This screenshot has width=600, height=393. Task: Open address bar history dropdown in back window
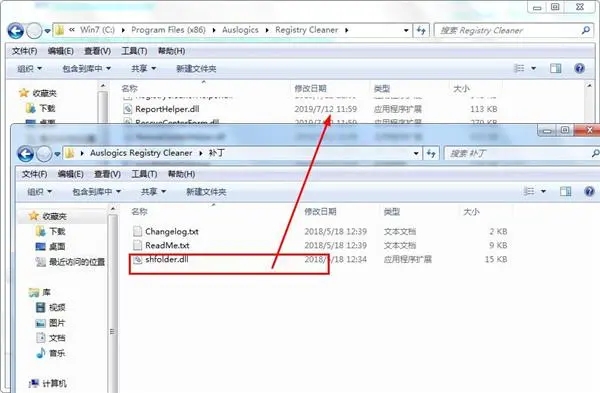point(406,30)
